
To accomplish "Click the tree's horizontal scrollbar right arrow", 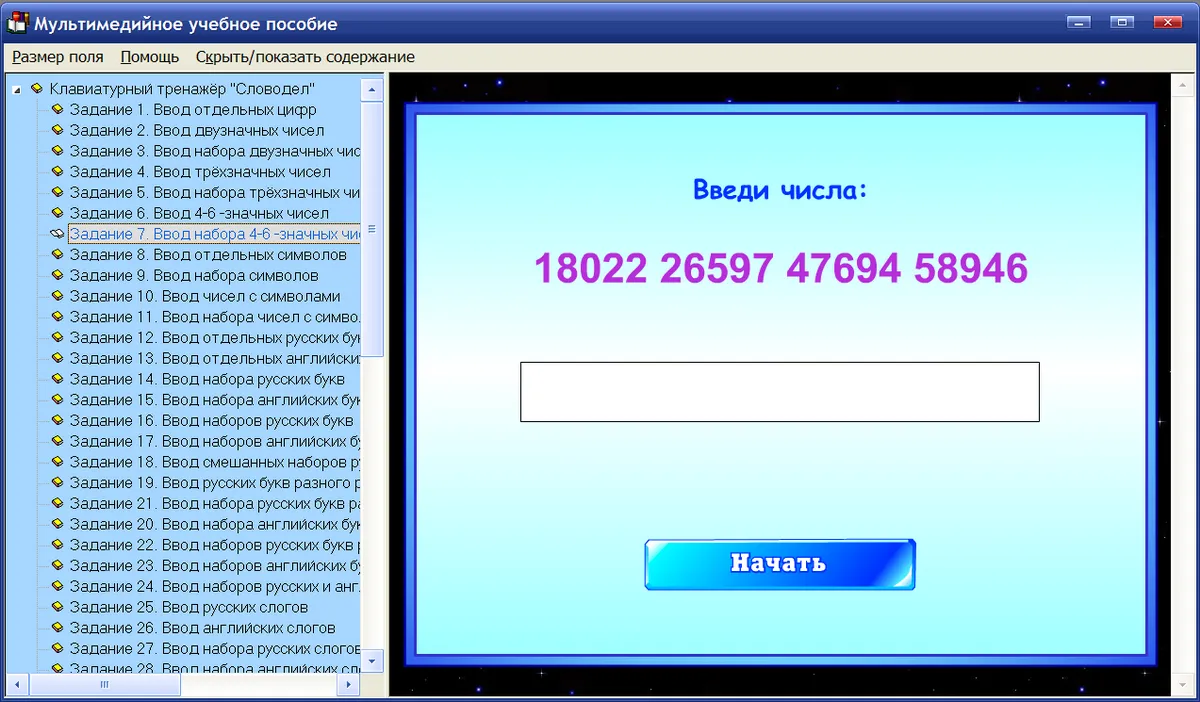I will pos(349,685).
